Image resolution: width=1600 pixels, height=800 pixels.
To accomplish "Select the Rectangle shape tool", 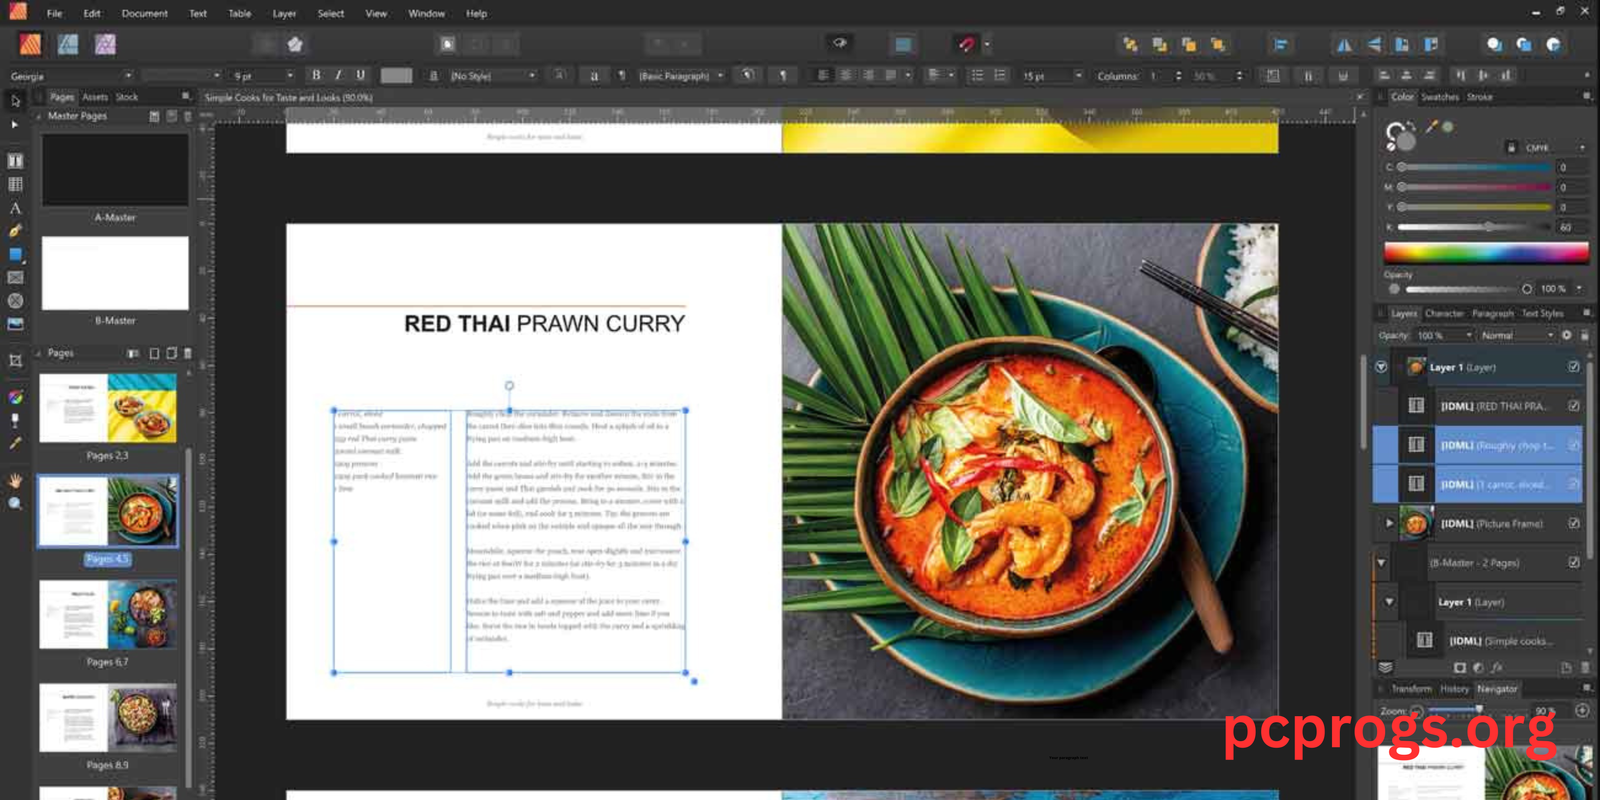I will [x=15, y=254].
